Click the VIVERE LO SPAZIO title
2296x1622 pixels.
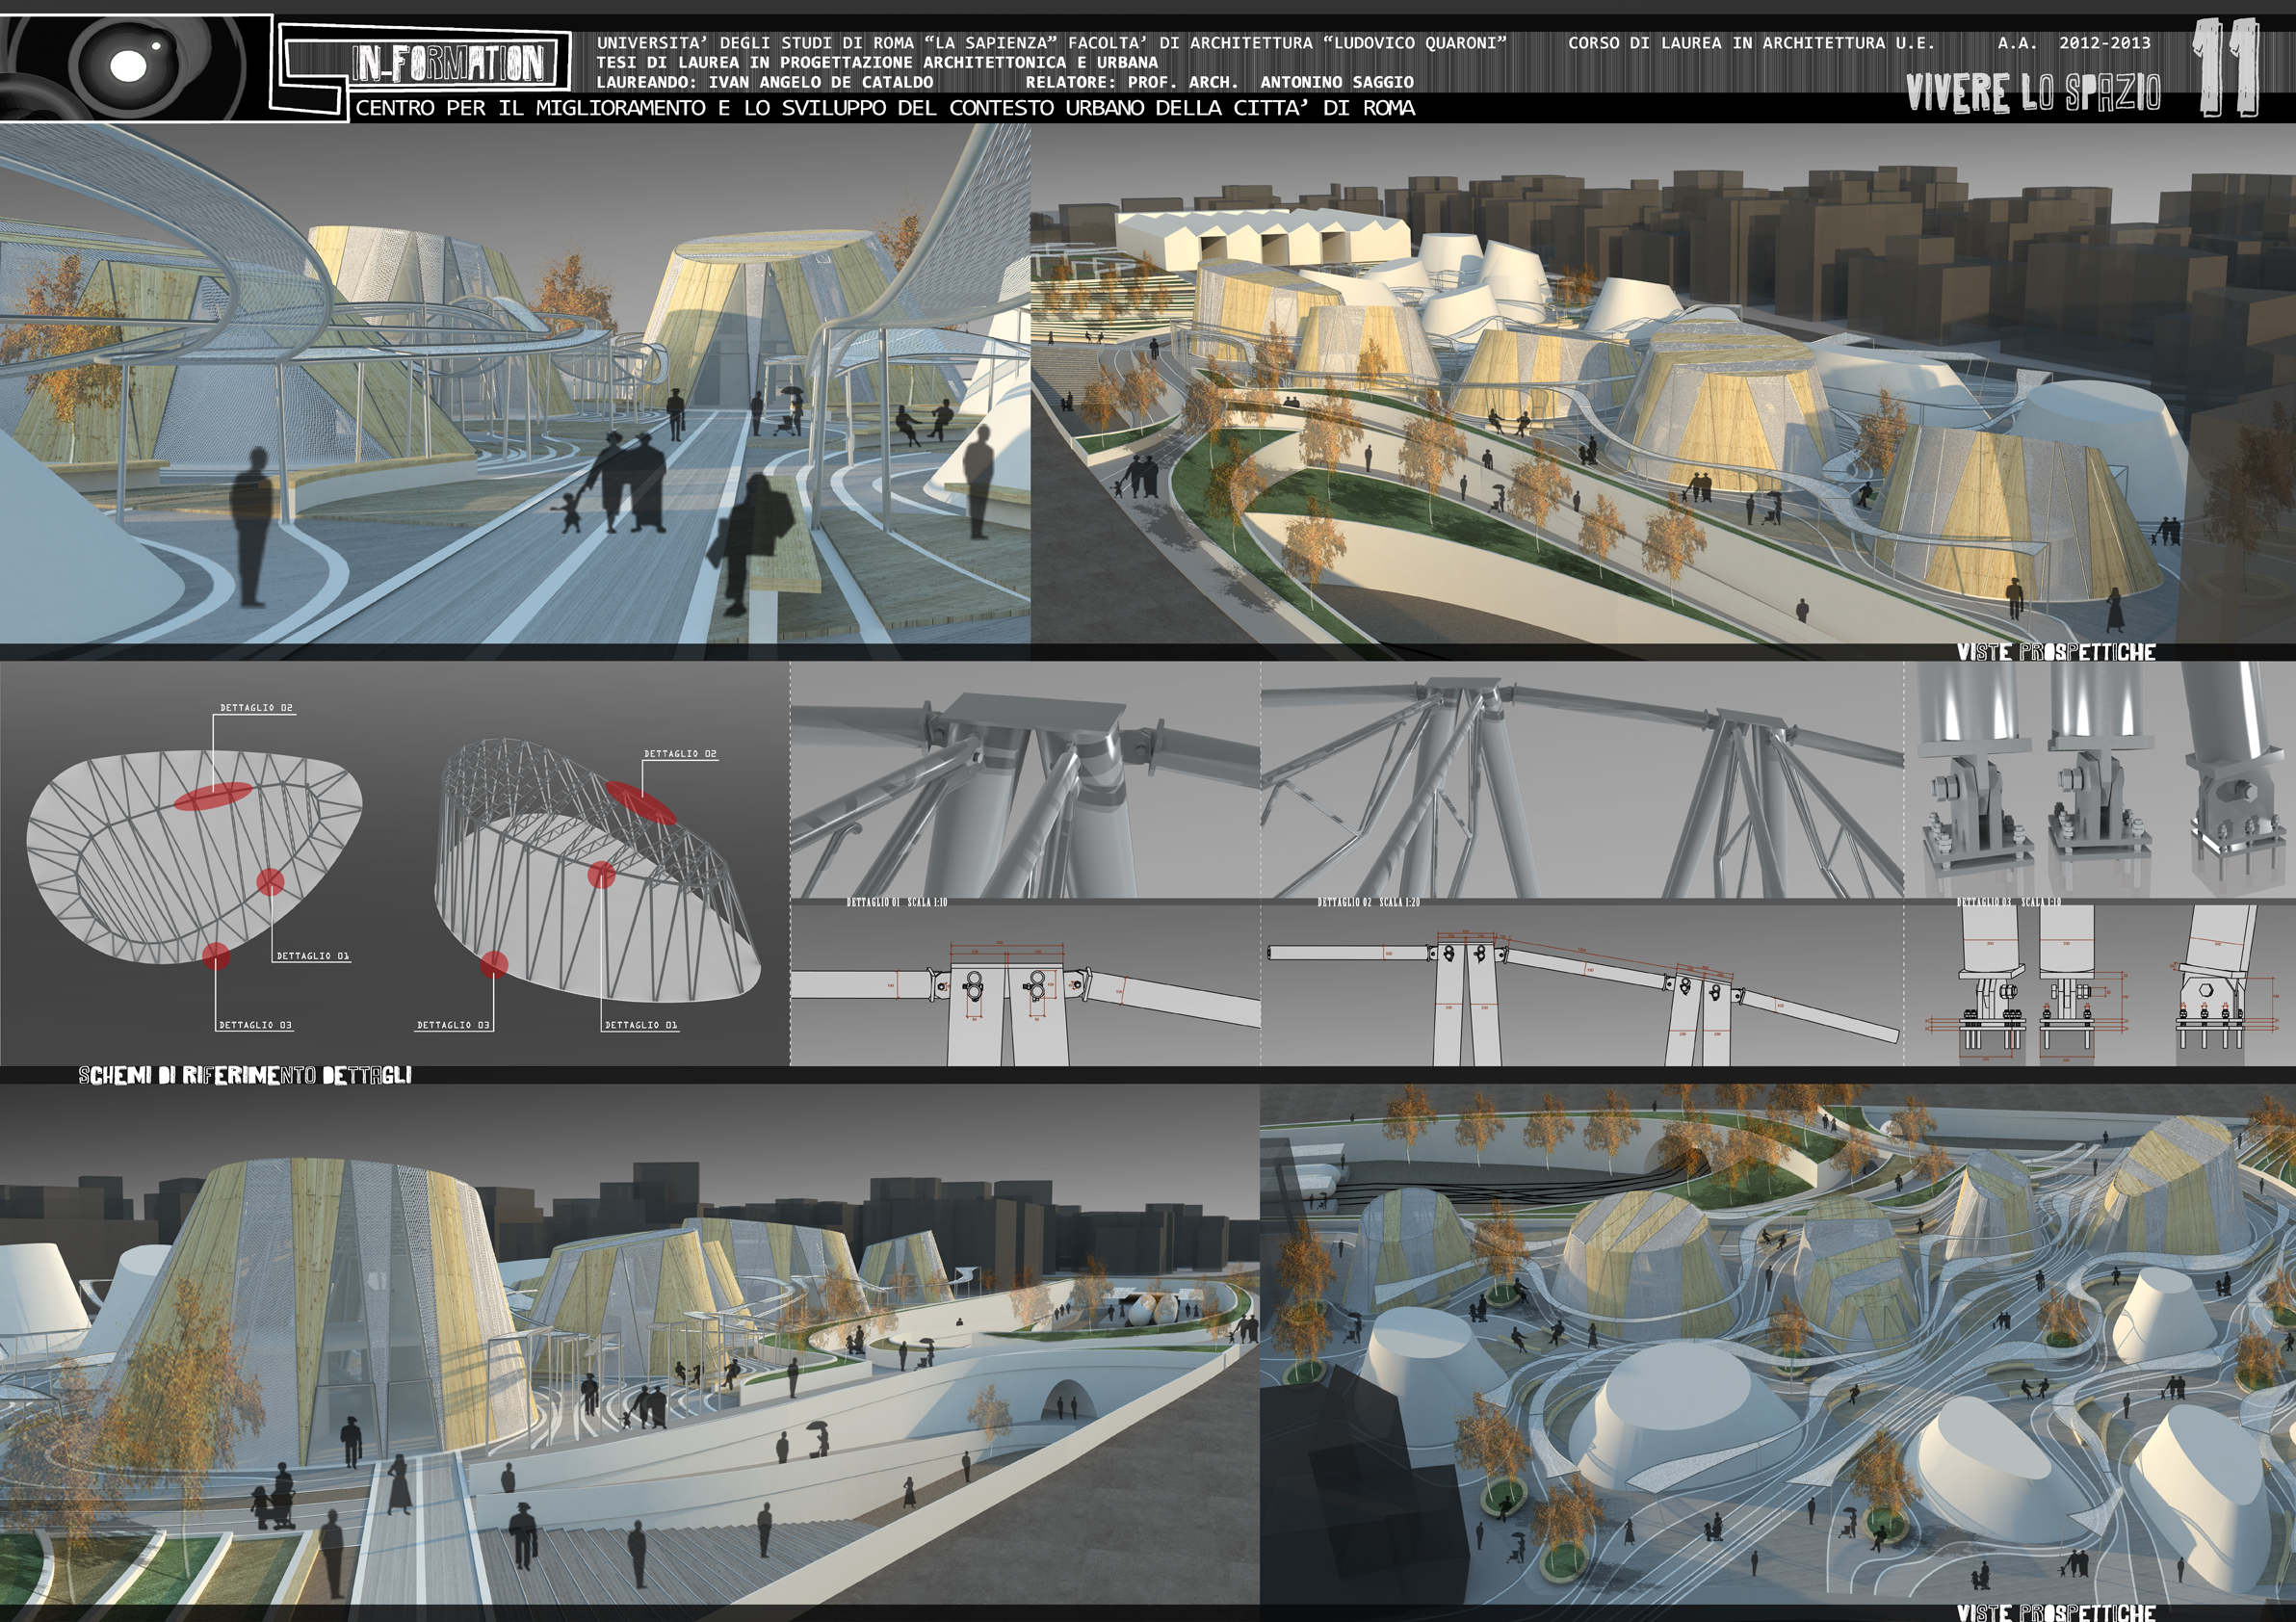click(x=2032, y=93)
